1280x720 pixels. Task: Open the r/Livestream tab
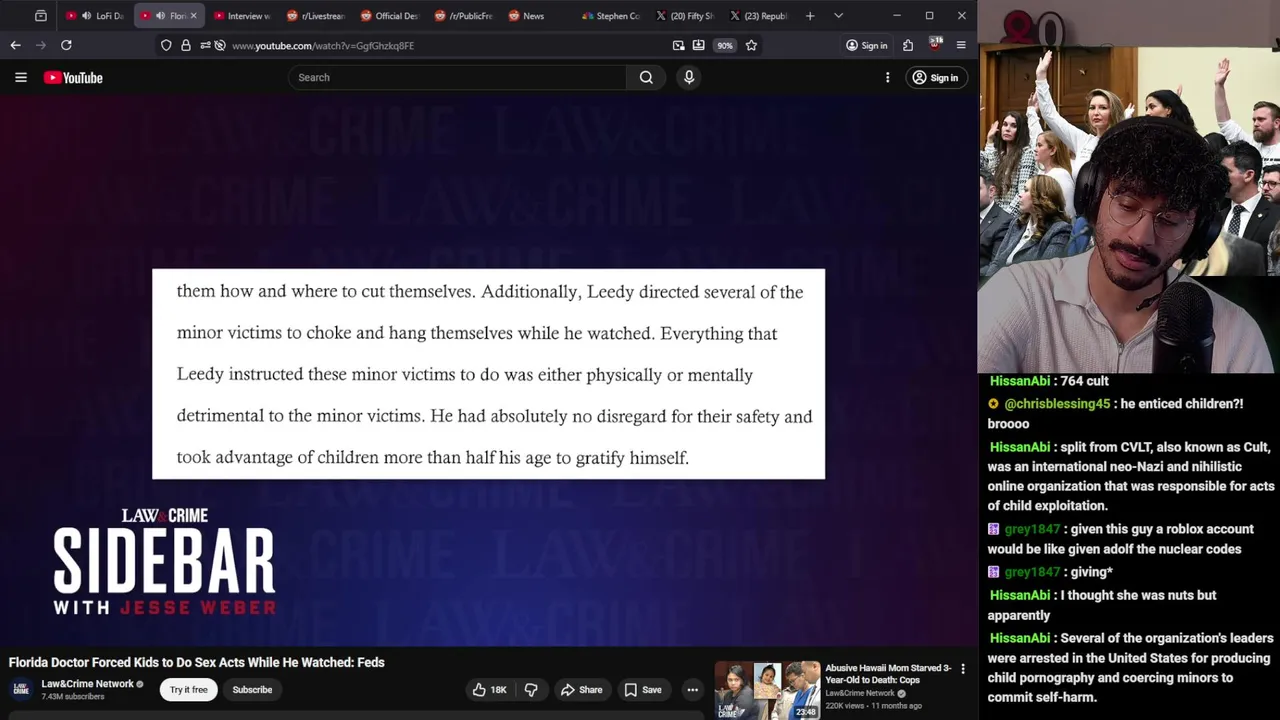click(x=315, y=16)
